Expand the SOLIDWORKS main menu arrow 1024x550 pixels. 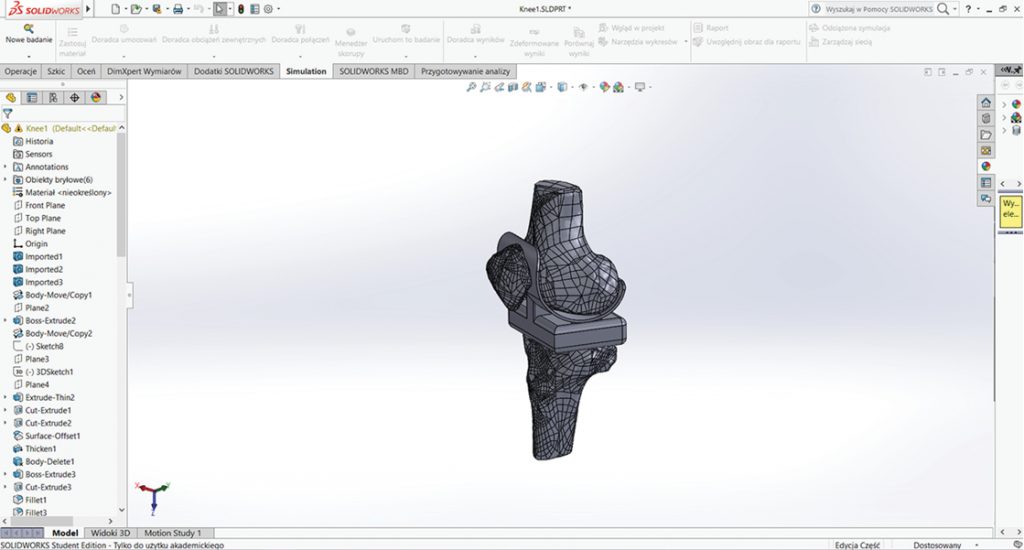(87, 9)
